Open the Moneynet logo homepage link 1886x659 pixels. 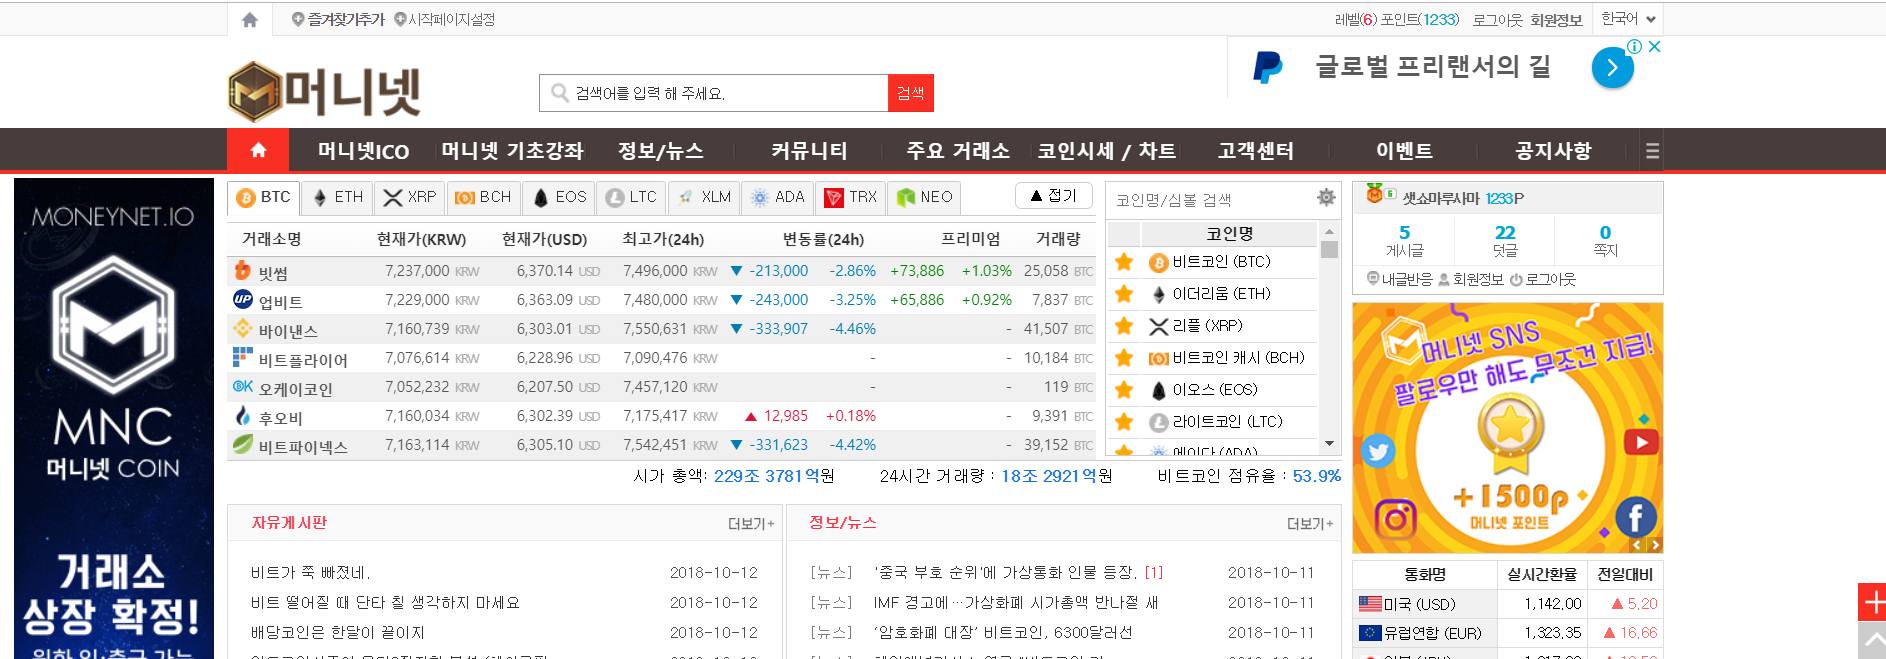pos(324,91)
